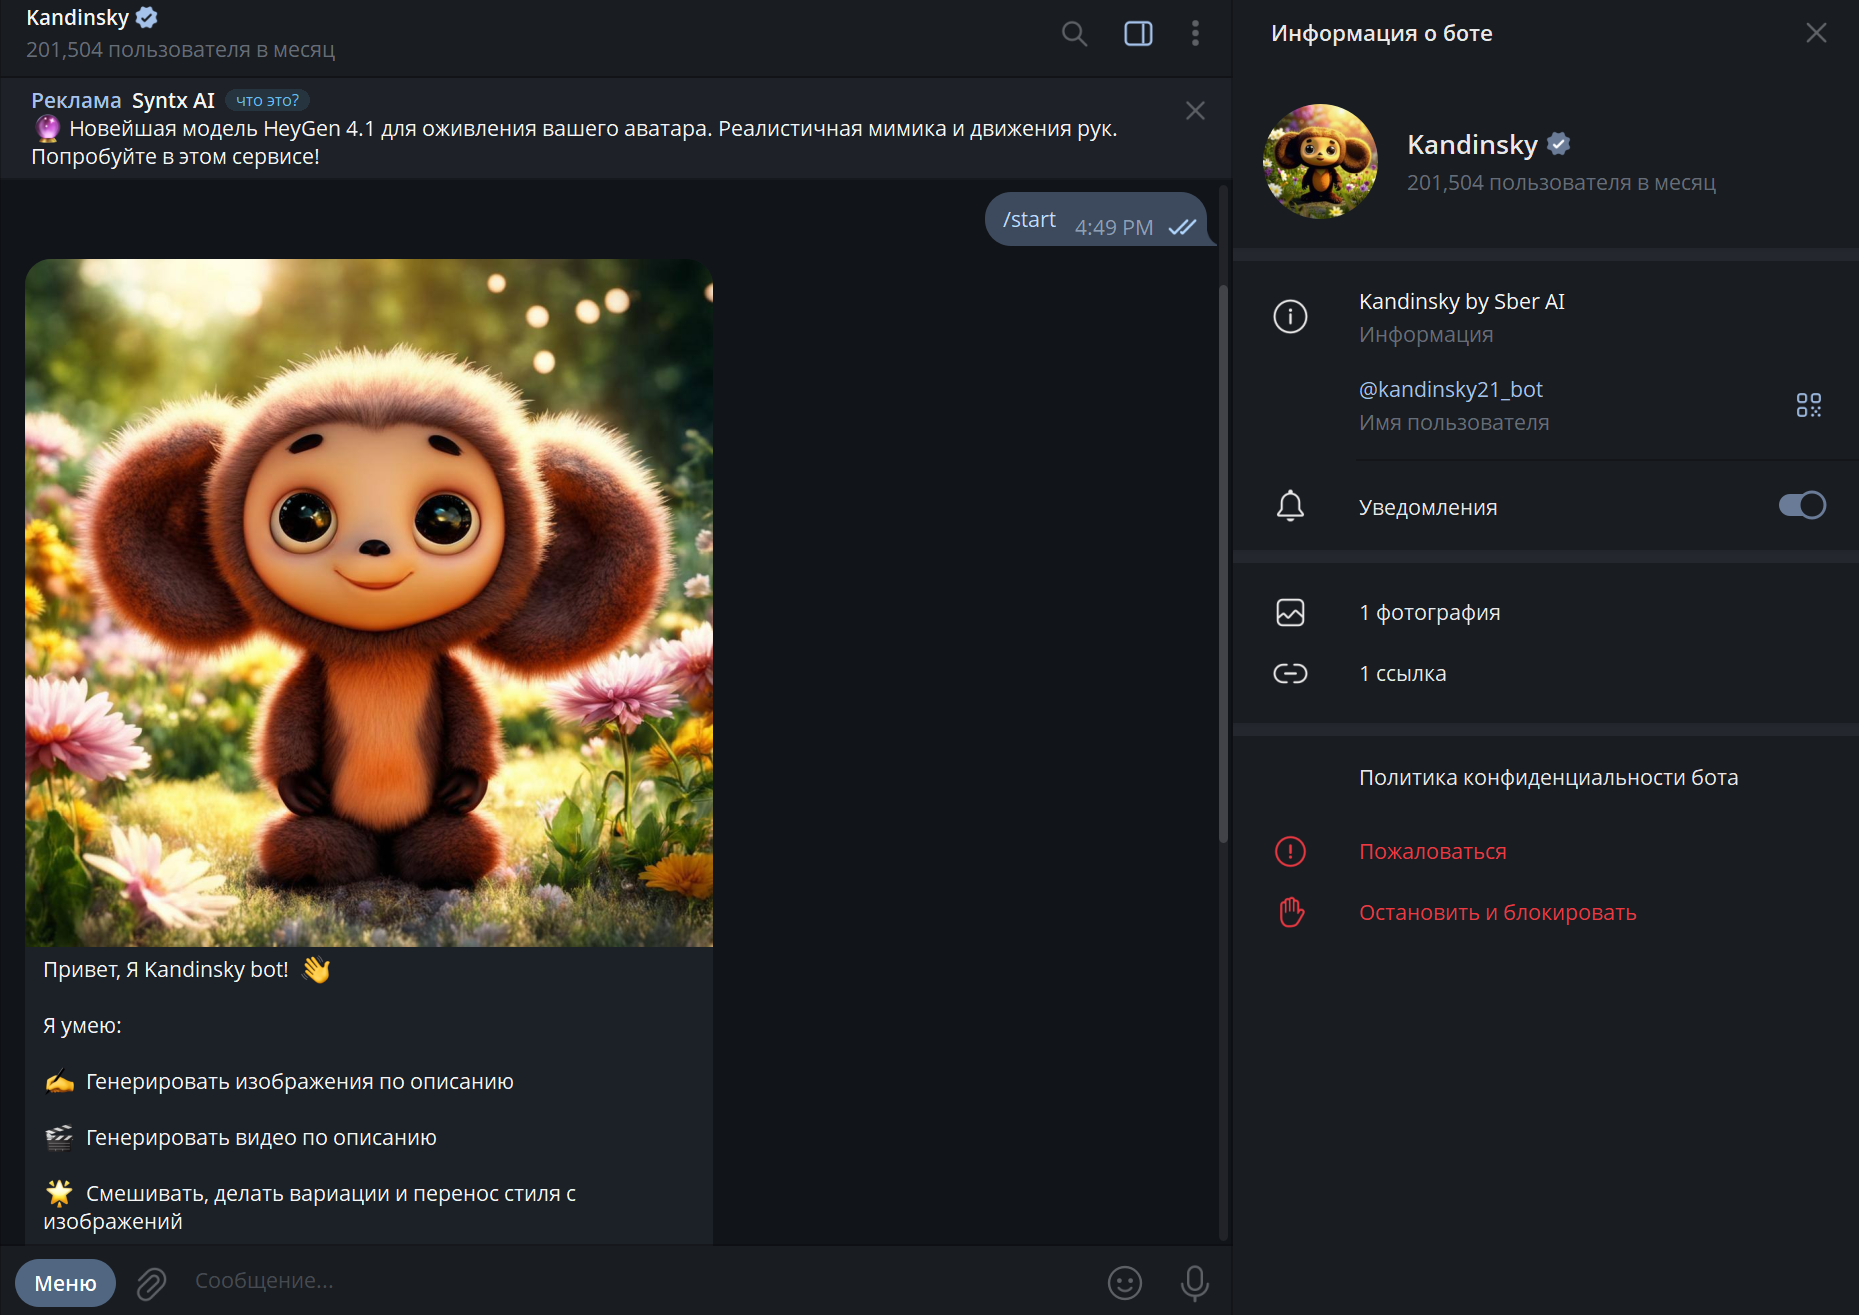Viewport: 1859px width, 1315px height.
Task: Open the Syntx AI sponsor name link
Action: click(173, 100)
